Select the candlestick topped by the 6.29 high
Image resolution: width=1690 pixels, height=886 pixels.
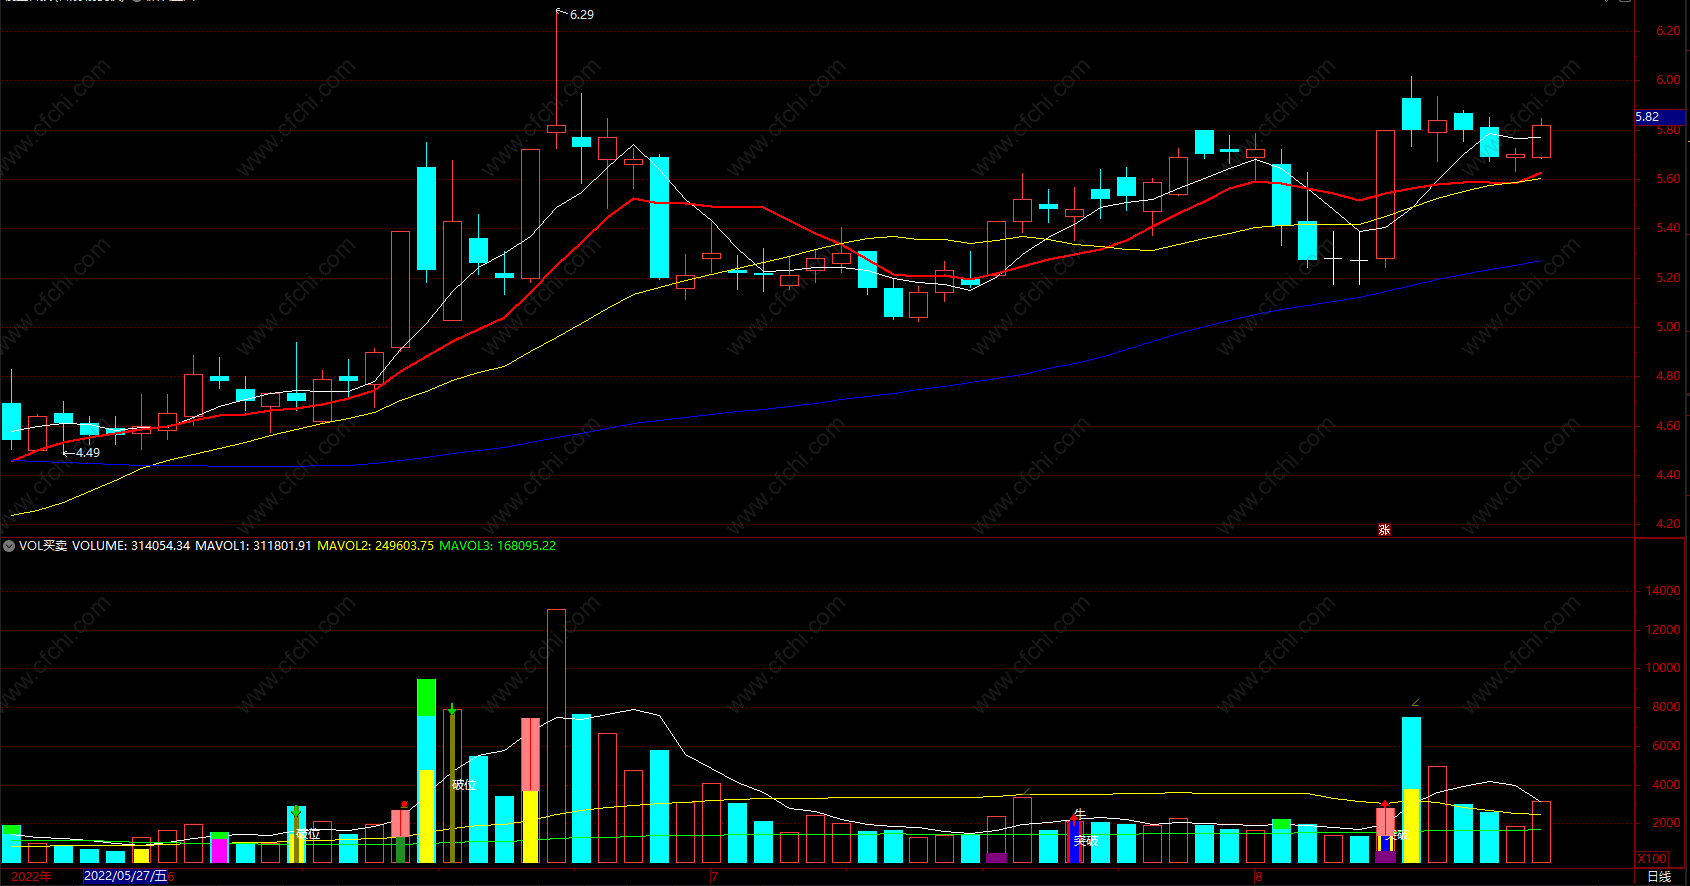tap(556, 129)
